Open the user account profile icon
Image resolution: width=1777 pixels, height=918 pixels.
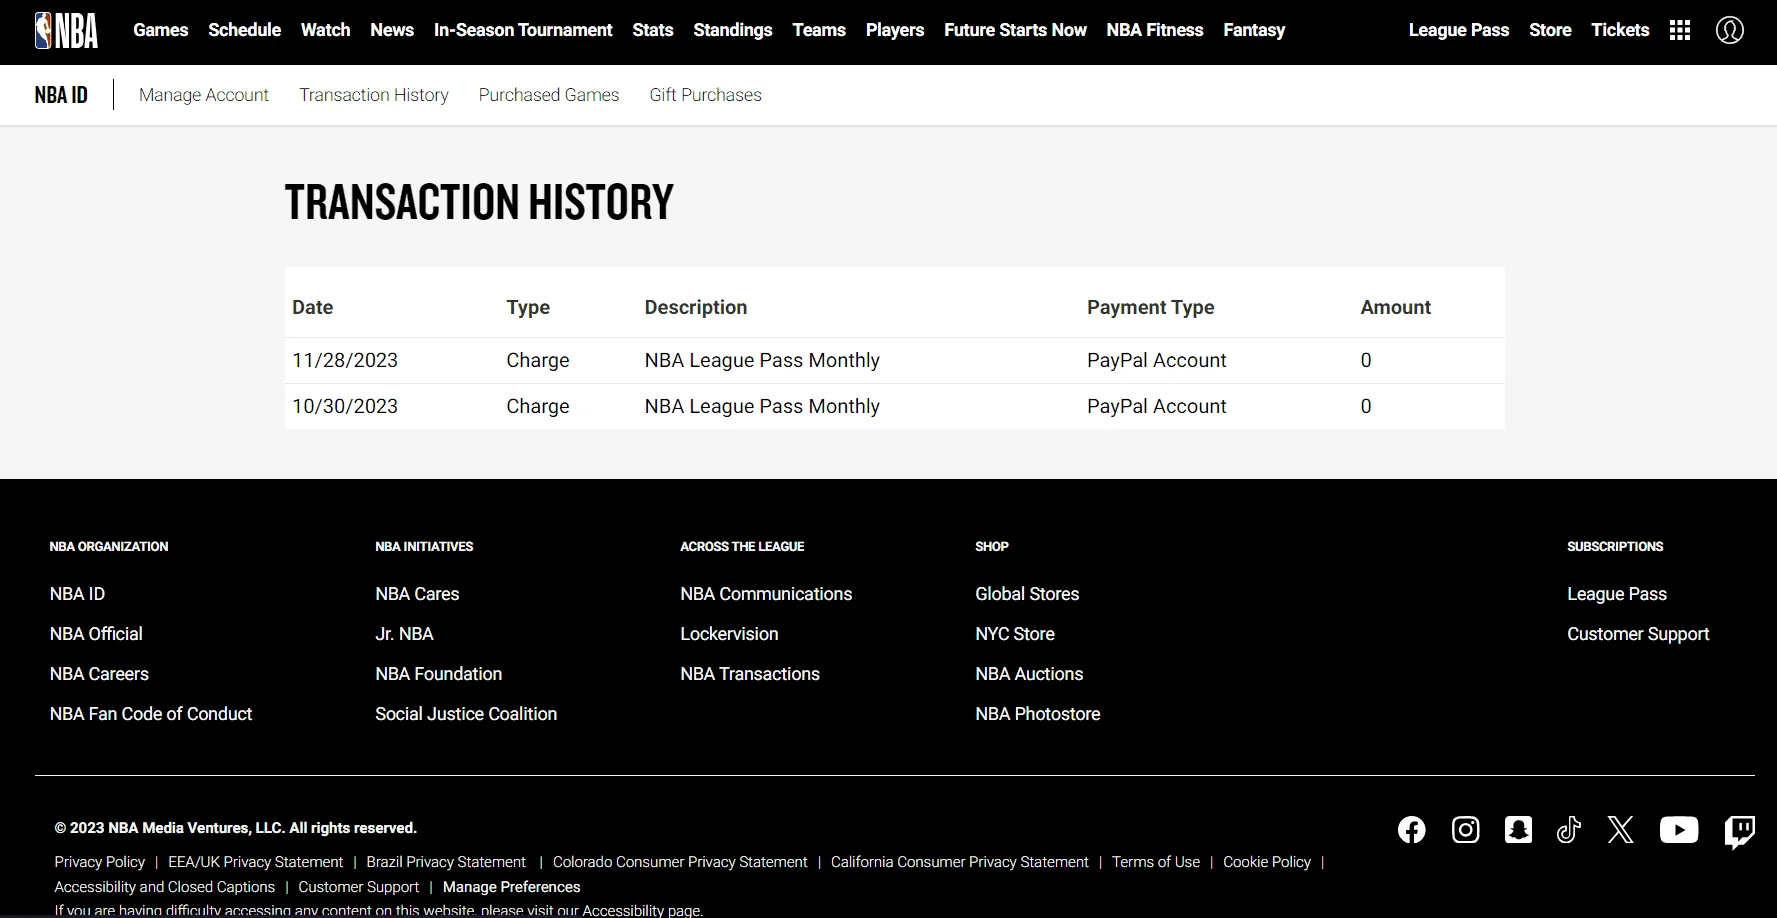[x=1730, y=30]
